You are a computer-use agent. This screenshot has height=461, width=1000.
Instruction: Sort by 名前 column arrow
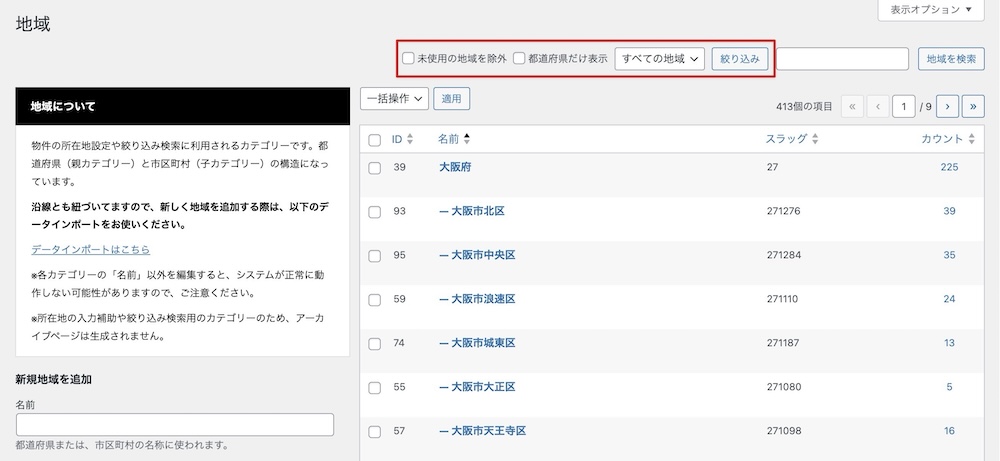click(466, 139)
